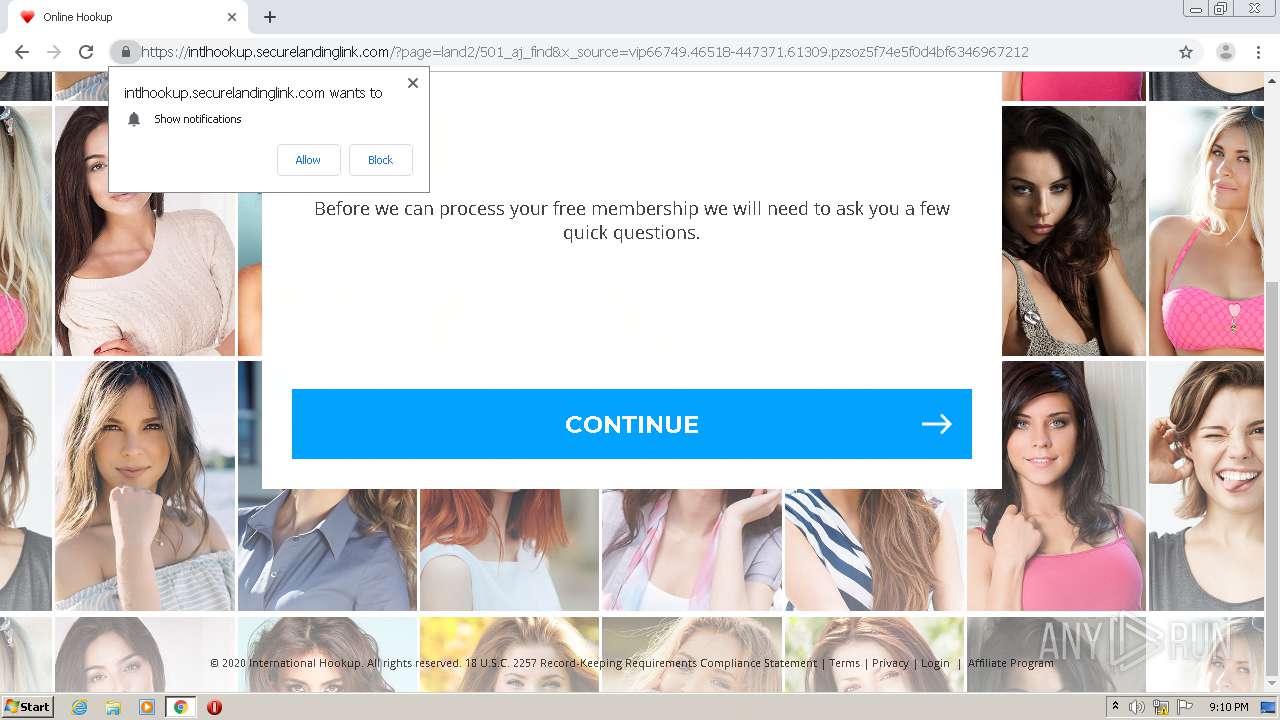
Task: Show hidden system tray icons
Action: [x=1115, y=707]
